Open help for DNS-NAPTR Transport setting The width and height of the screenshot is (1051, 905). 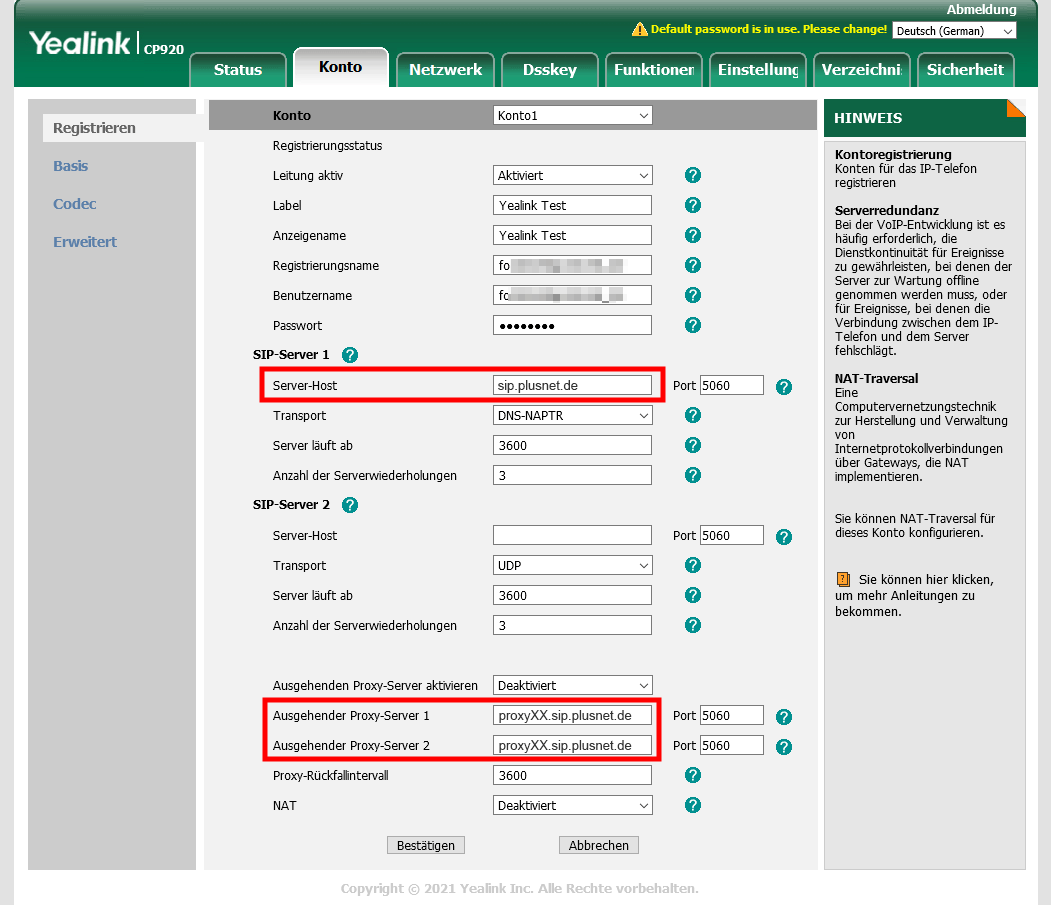[x=692, y=415]
